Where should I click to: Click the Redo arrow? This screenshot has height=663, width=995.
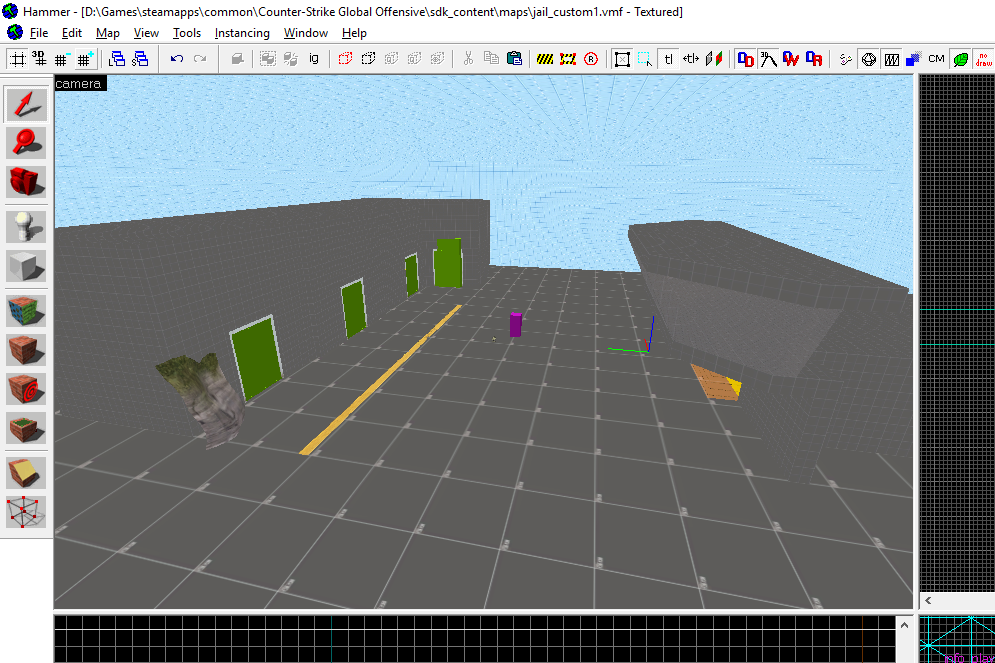click(200, 59)
